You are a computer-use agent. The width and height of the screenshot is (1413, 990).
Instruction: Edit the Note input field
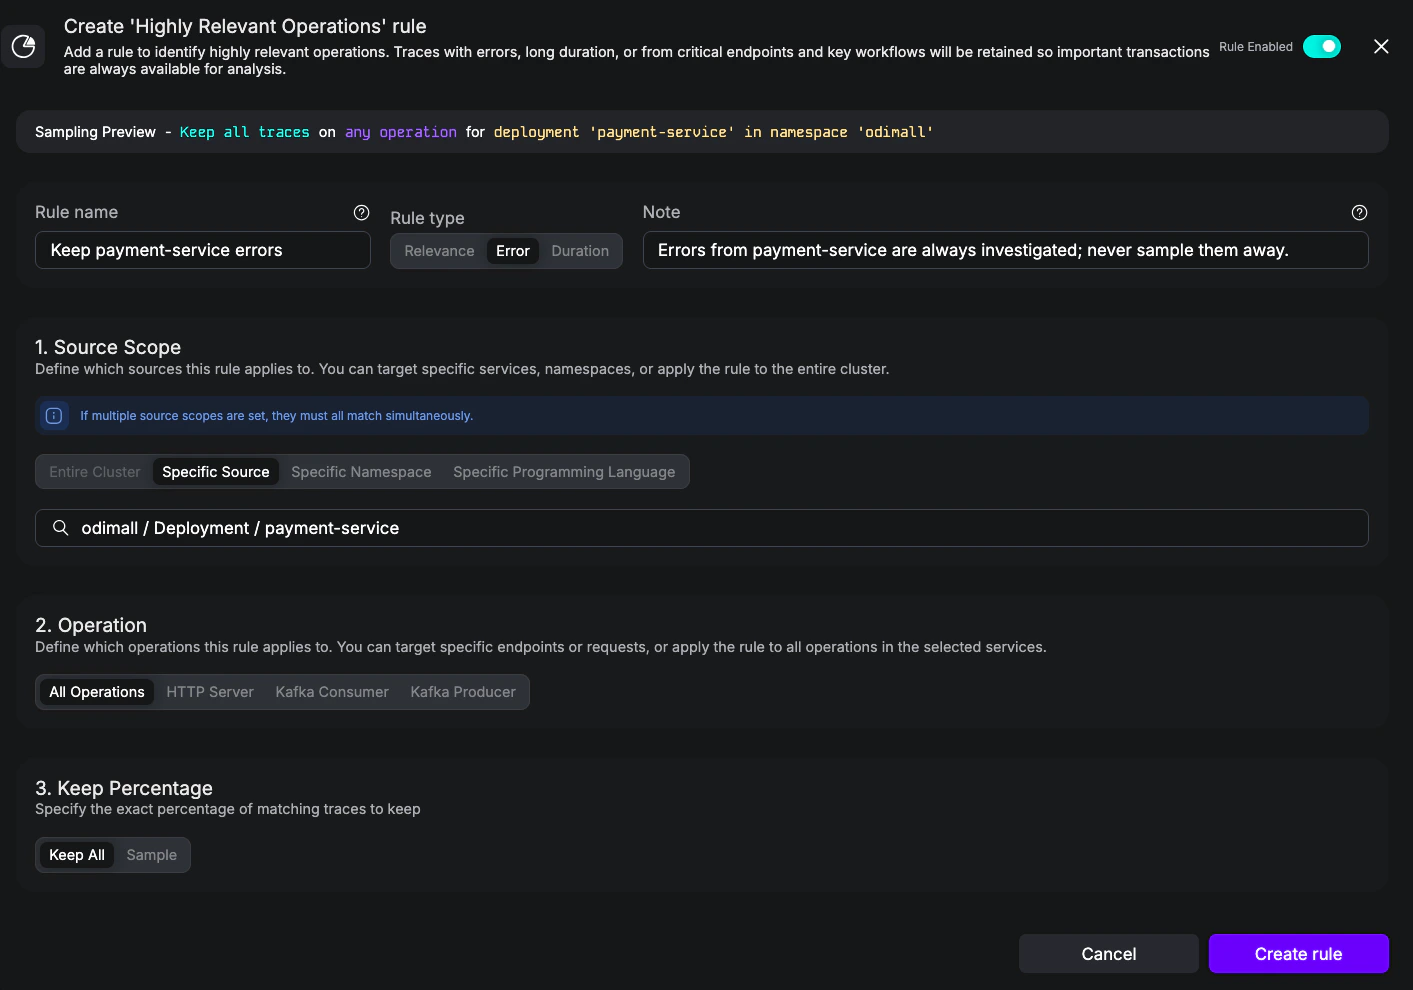(x=1005, y=250)
